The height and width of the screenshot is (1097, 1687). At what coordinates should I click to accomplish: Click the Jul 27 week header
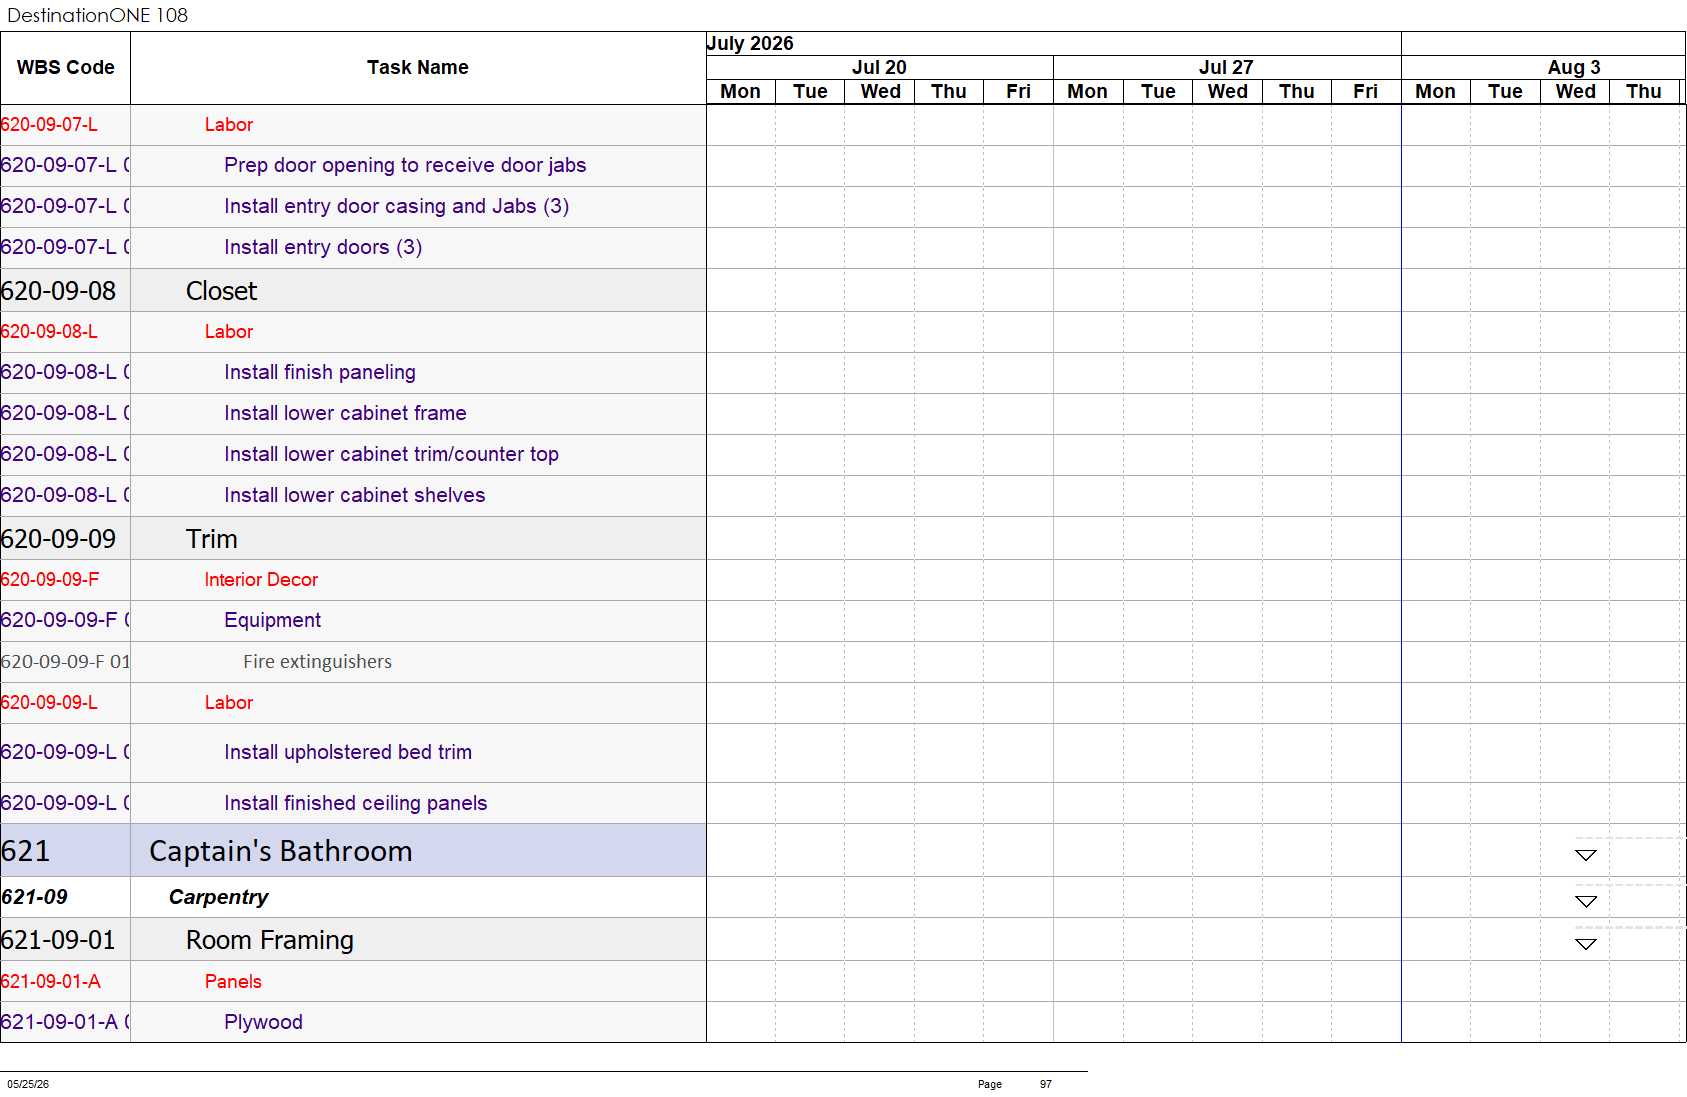1226,67
